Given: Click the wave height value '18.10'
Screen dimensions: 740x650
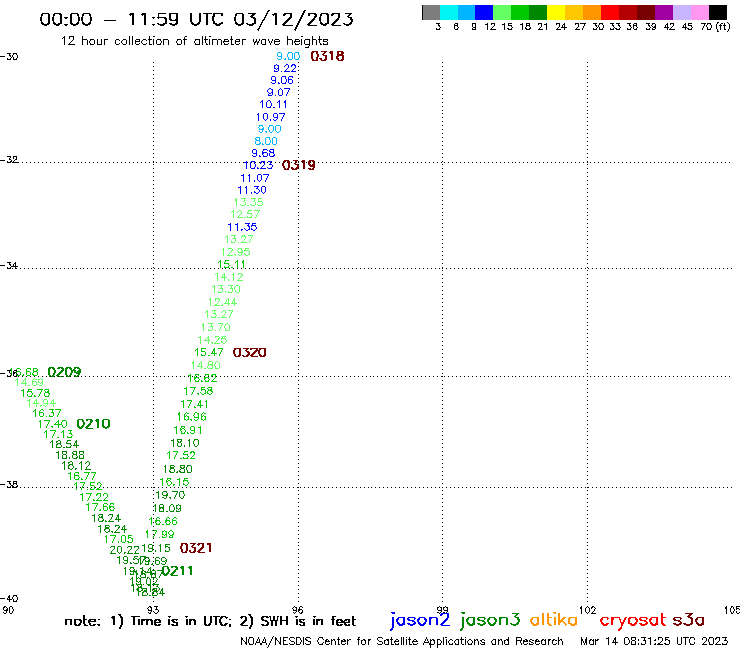Looking at the screenshot, I should 185,443.
